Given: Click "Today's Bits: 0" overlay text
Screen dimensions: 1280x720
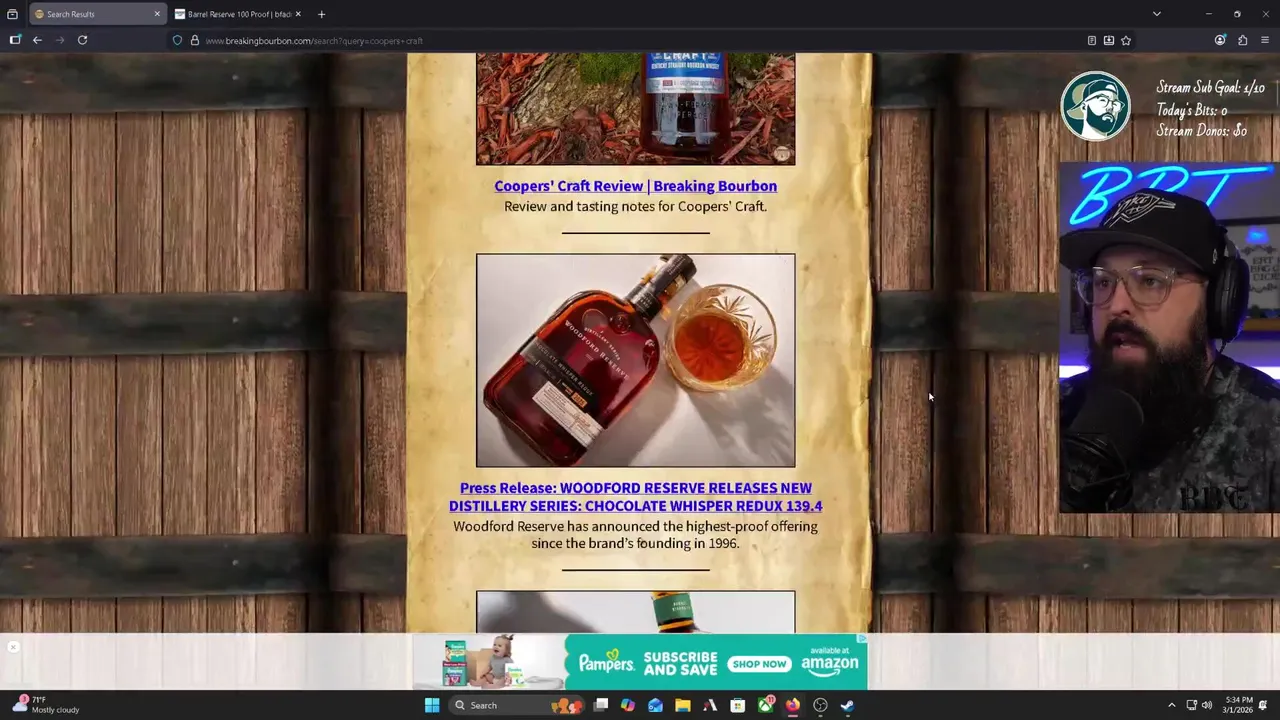Looking at the screenshot, I should (1191, 110).
